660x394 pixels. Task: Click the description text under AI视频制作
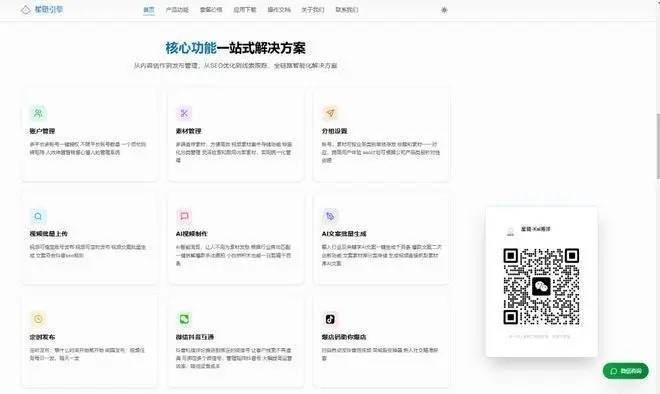tap(234, 255)
